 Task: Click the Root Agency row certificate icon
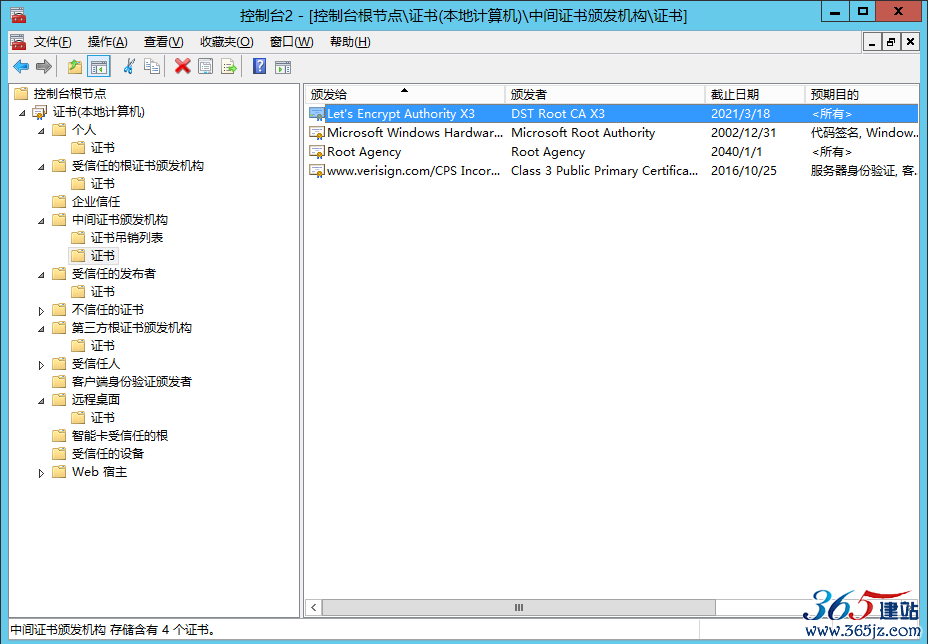coord(317,152)
